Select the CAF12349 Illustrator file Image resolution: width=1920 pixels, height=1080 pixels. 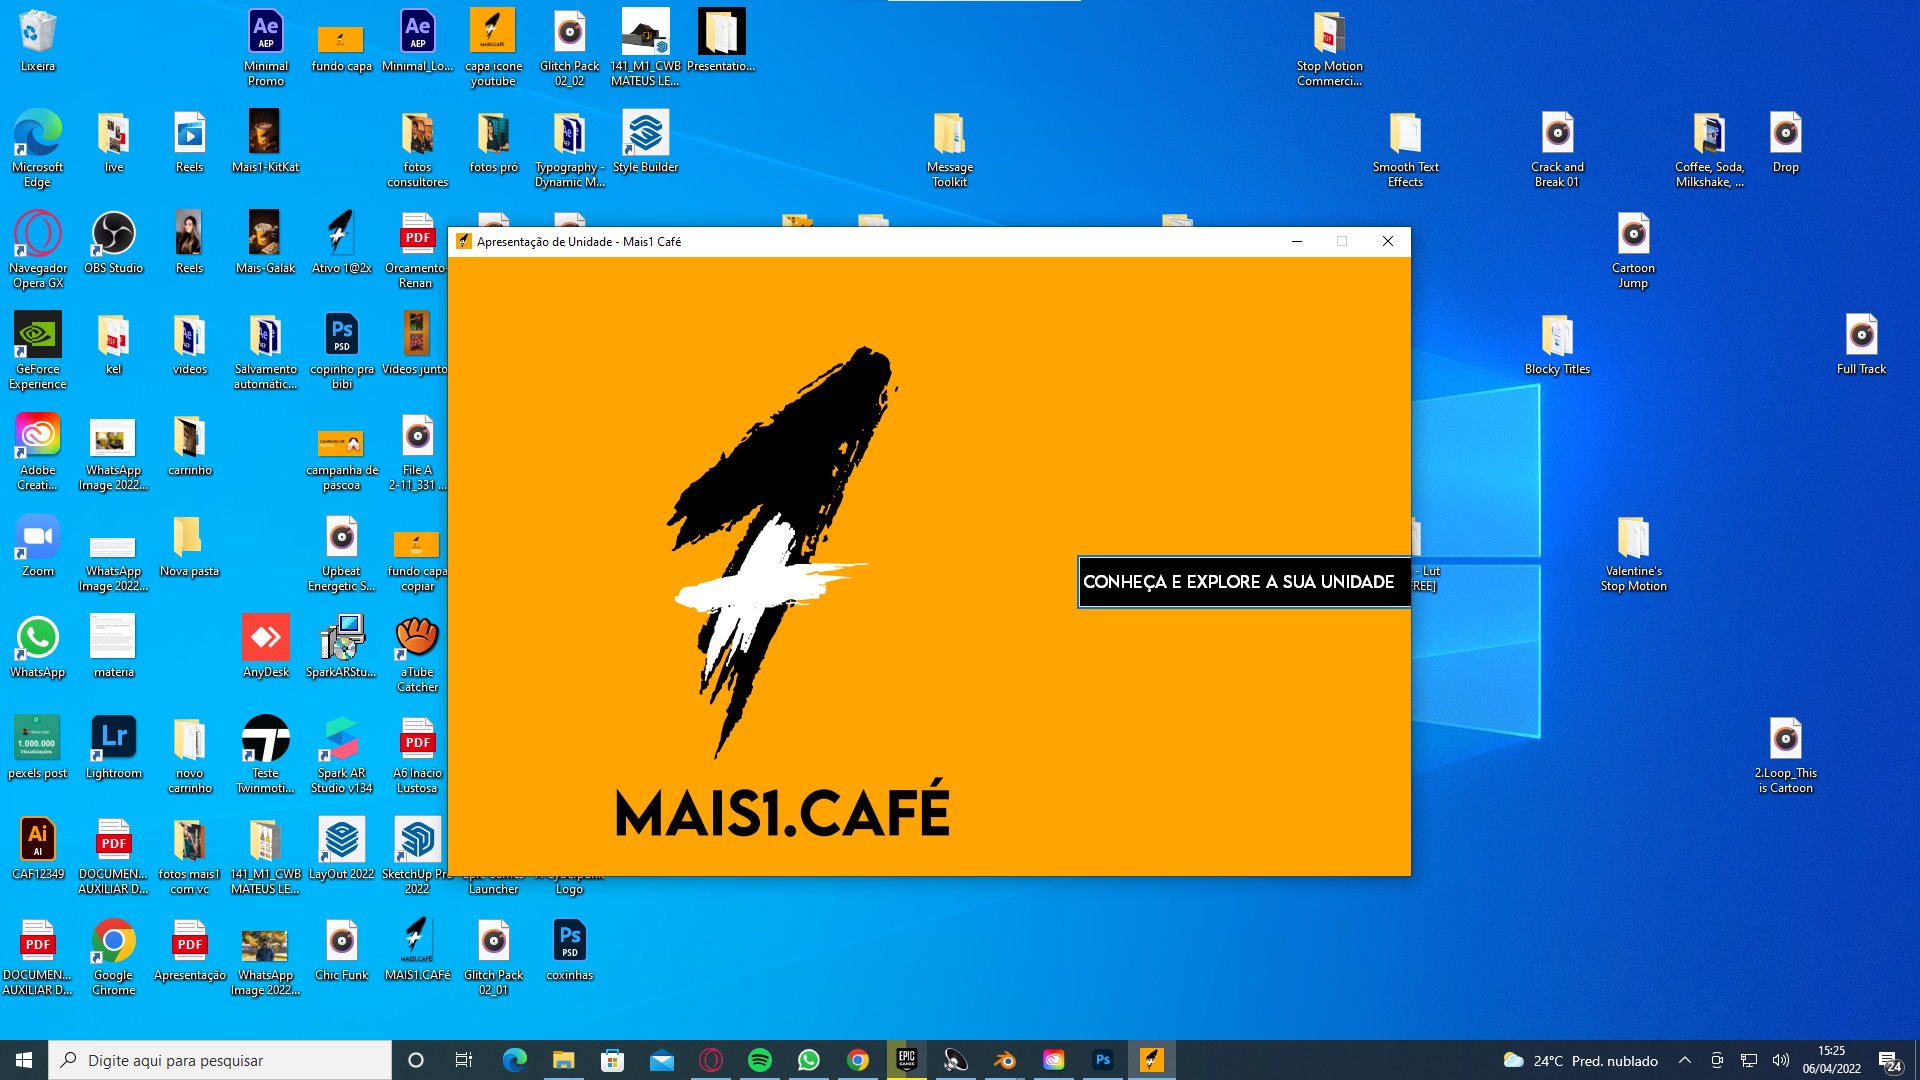[38, 849]
